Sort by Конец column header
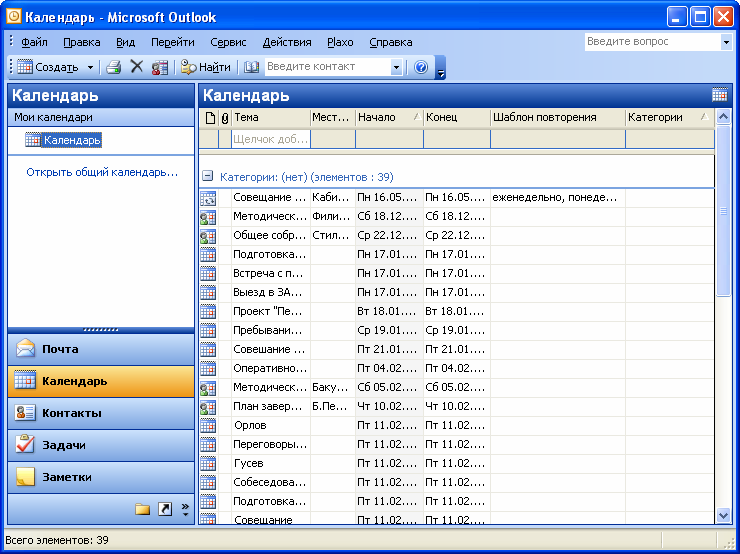The image size is (740, 554). 456,118
